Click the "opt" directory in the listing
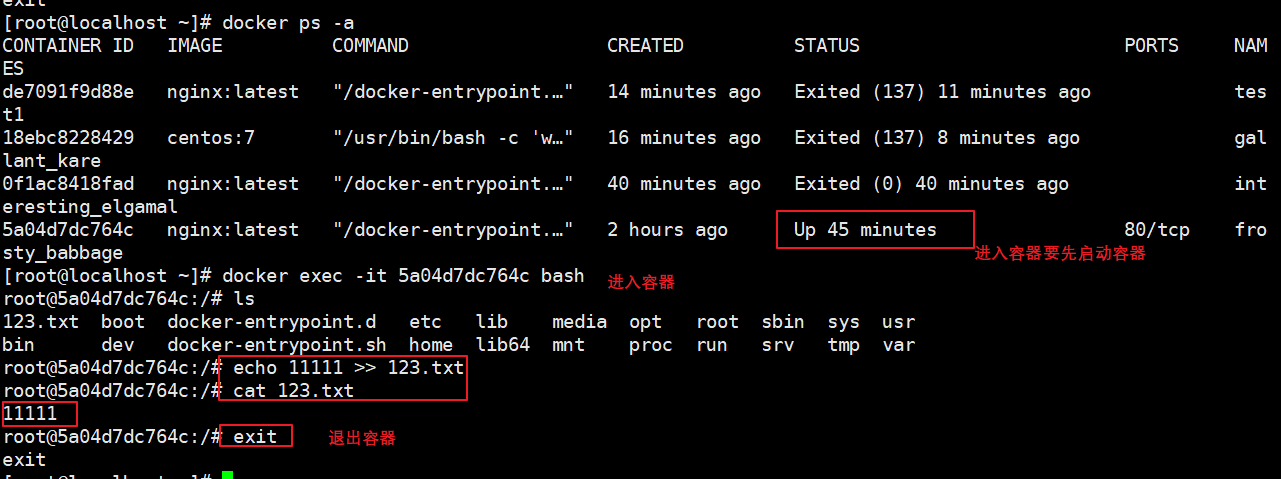Viewport: 1281px width, 479px height. [645, 321]
